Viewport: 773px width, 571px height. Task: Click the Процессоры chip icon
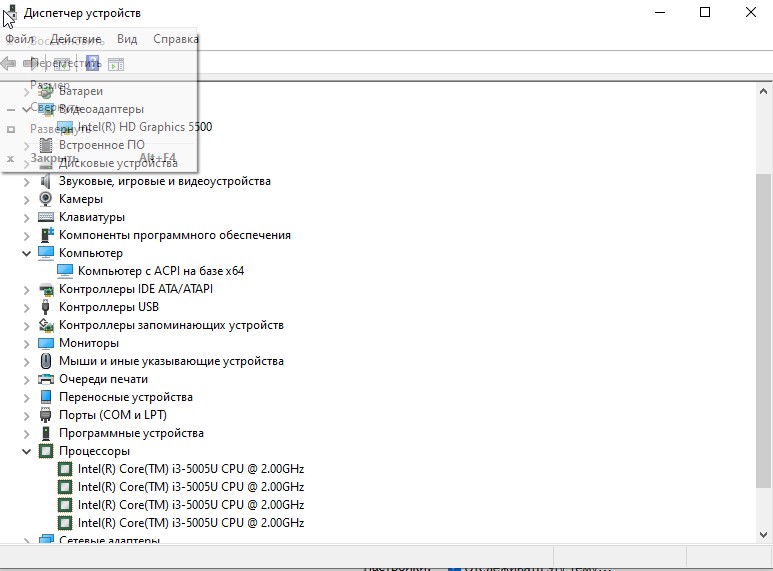[x=46, y=451]
